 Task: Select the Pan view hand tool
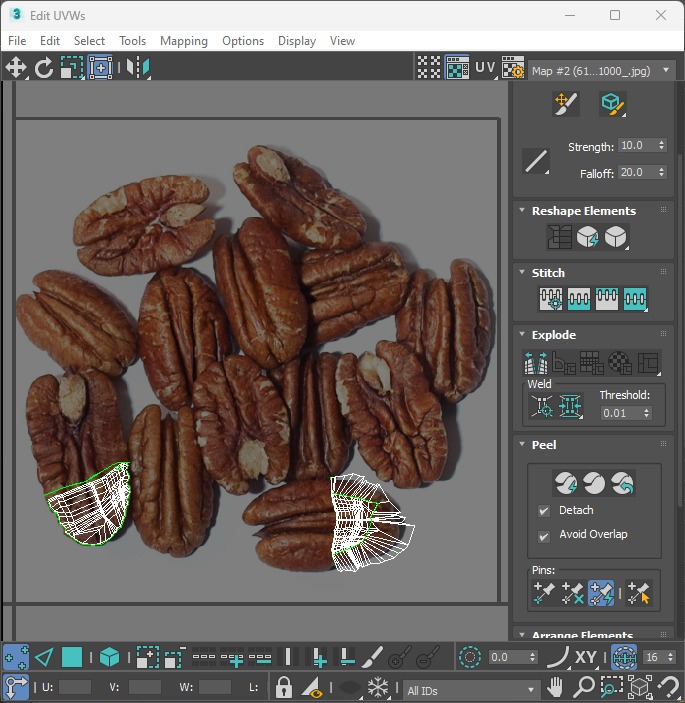click(555, 686)
